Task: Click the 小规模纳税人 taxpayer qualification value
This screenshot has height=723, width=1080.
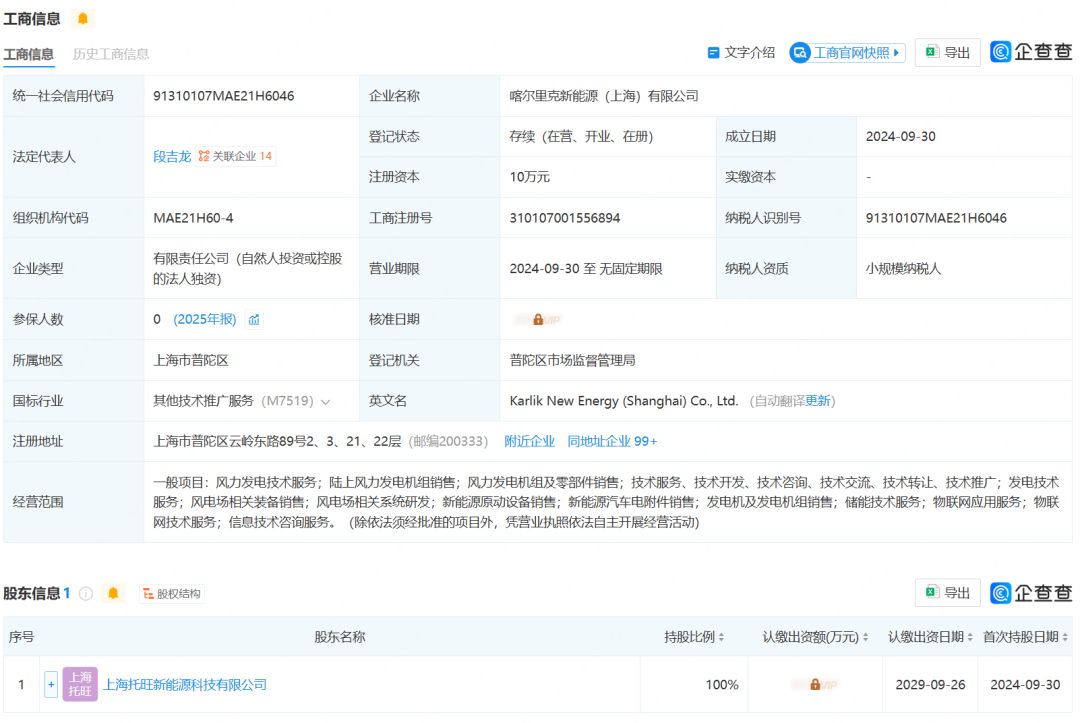Action: (903, 269)
